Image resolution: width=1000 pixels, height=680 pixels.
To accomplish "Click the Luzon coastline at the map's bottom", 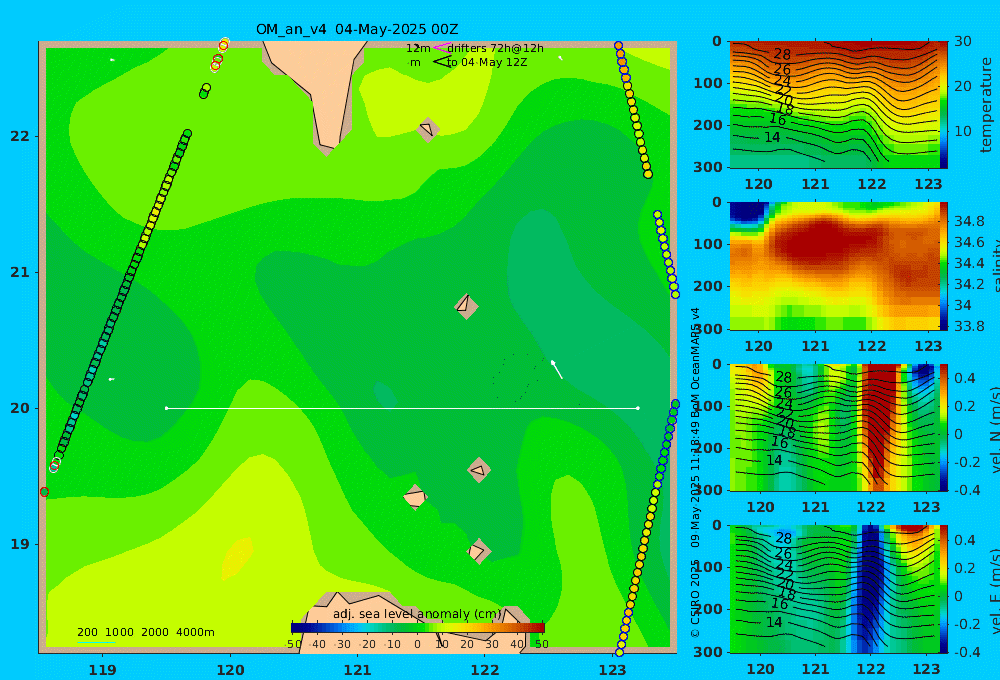I will tap(415, 622).
